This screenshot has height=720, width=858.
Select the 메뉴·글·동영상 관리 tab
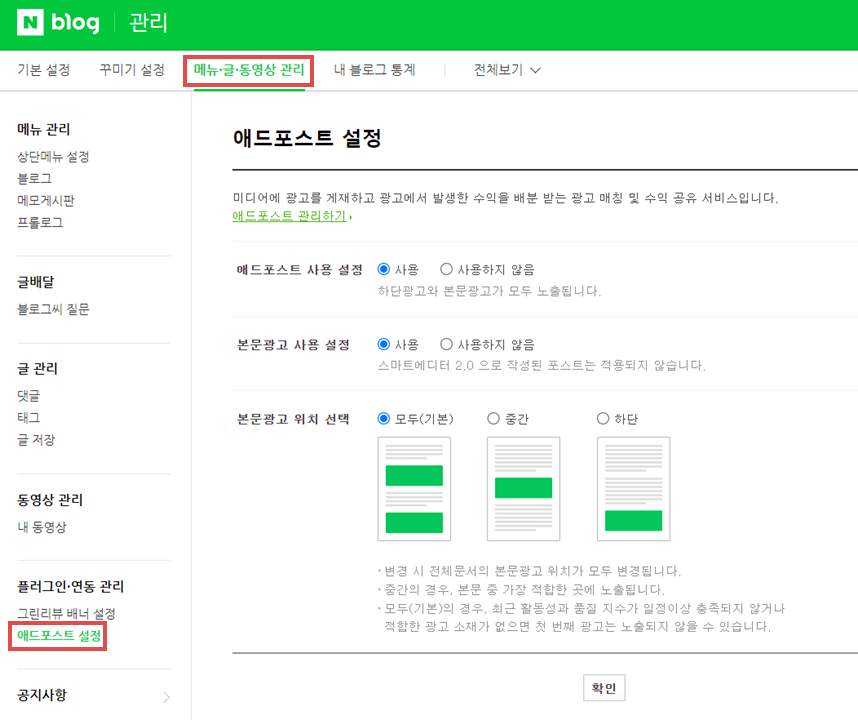click(249, 70)
